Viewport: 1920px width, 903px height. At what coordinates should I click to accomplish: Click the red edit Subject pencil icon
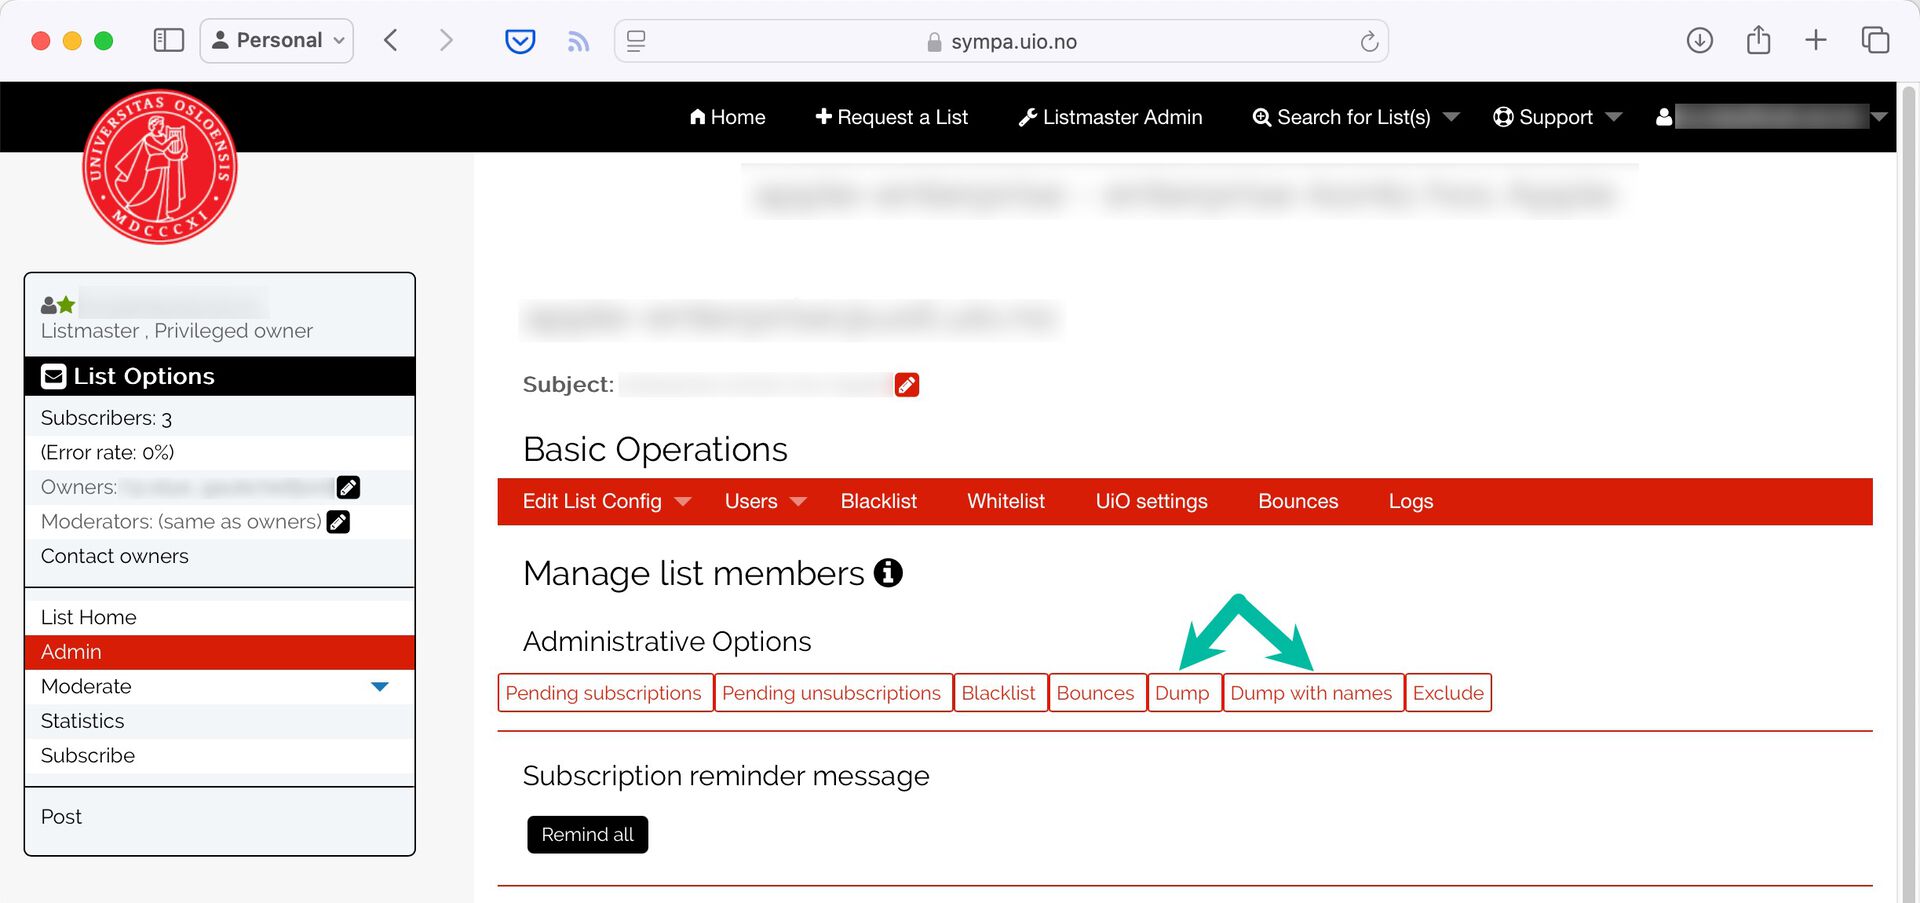coord(907,385)
